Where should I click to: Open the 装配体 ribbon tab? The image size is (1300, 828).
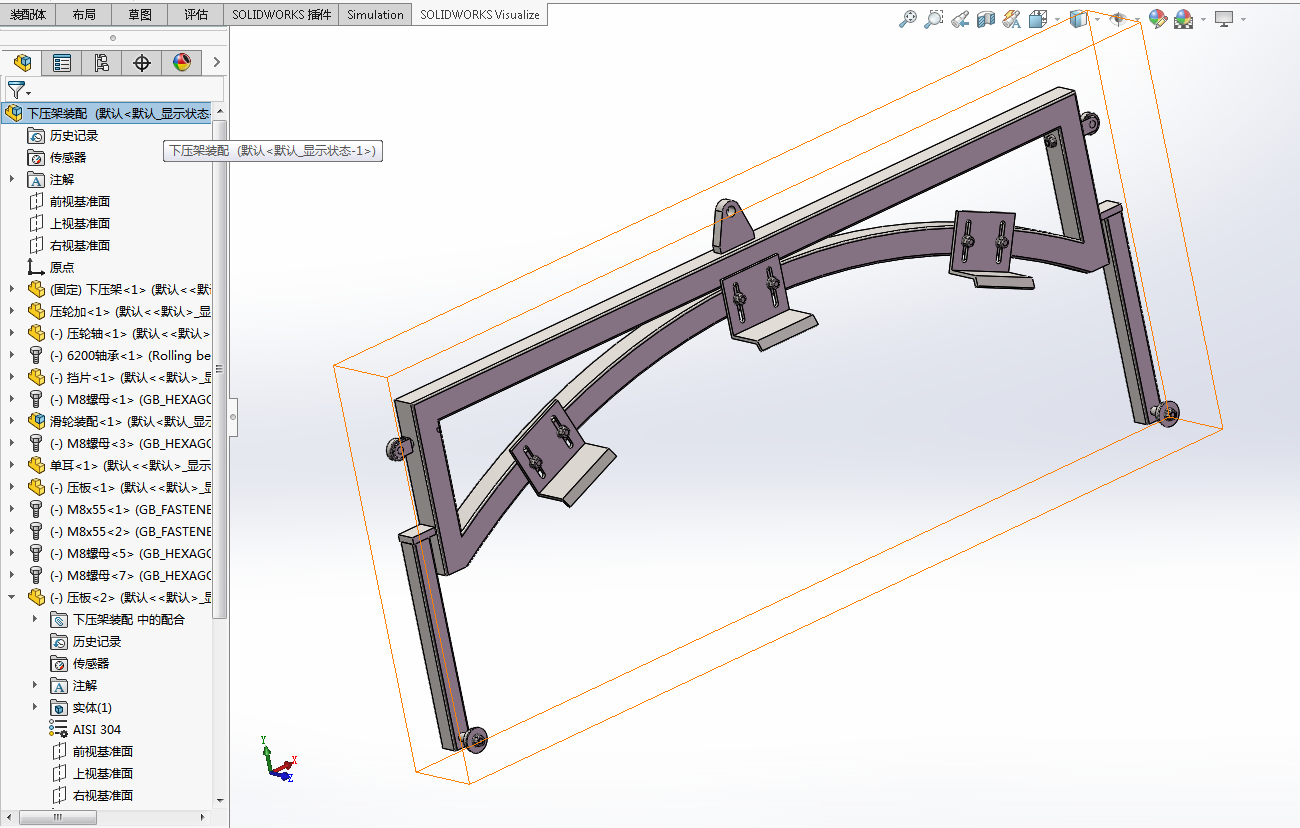(28, 15)
